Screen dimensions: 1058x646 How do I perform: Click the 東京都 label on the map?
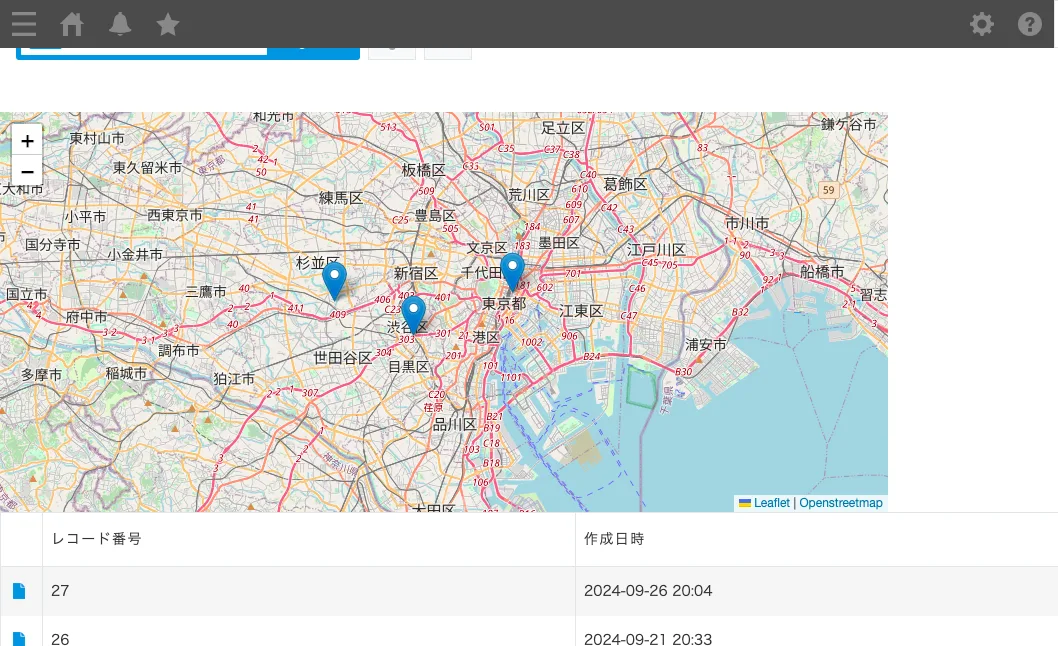tap(504, 303)
